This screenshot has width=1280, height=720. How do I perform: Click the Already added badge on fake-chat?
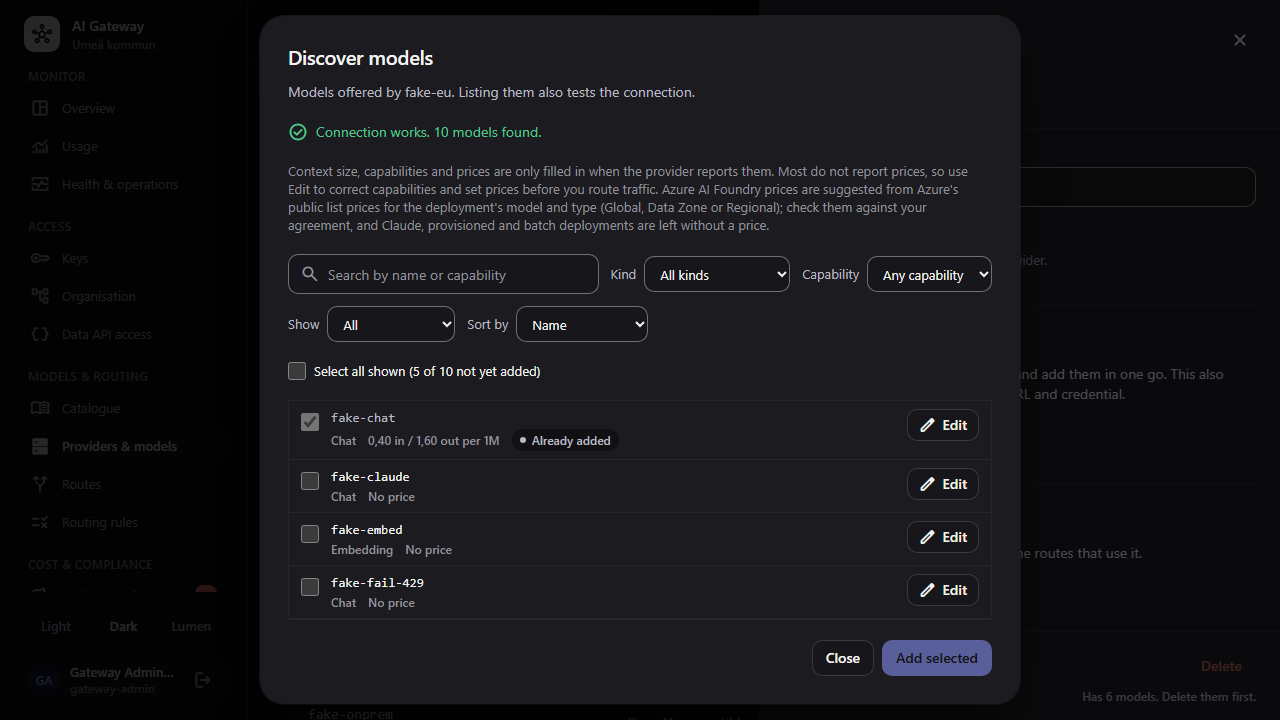565,440
